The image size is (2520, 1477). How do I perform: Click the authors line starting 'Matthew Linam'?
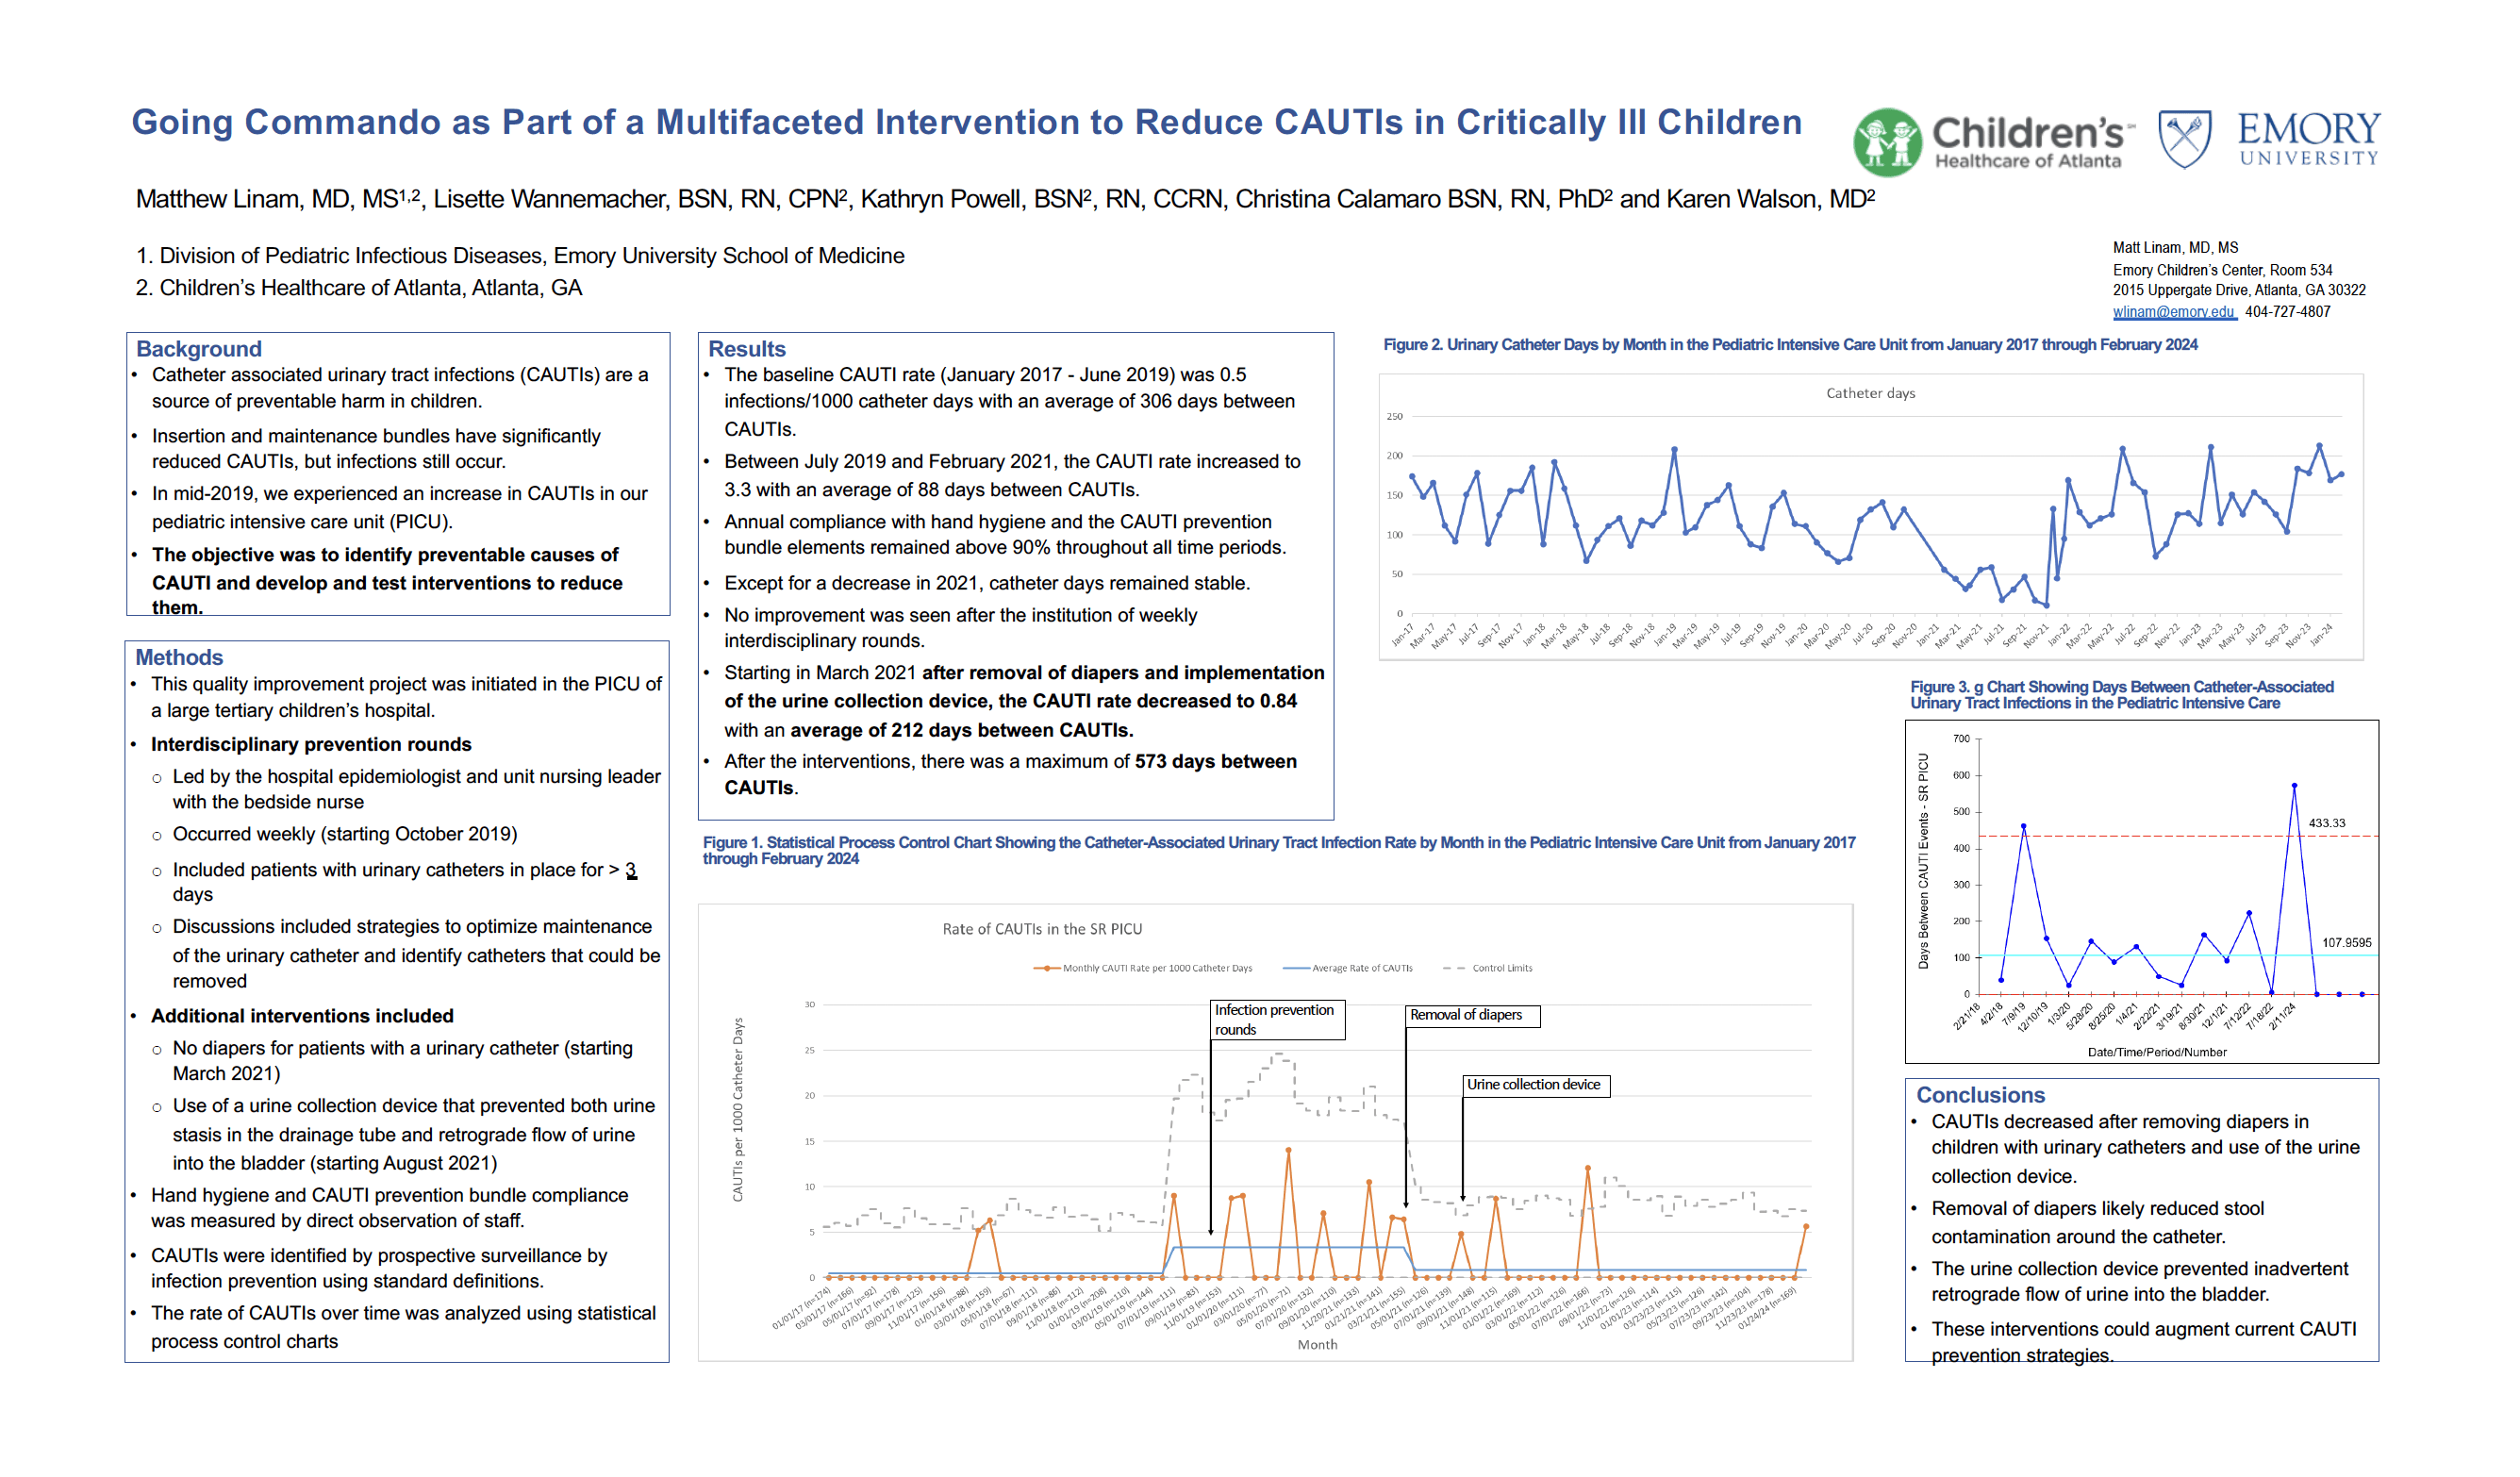pyautogui.click(x=1005, y=198)
